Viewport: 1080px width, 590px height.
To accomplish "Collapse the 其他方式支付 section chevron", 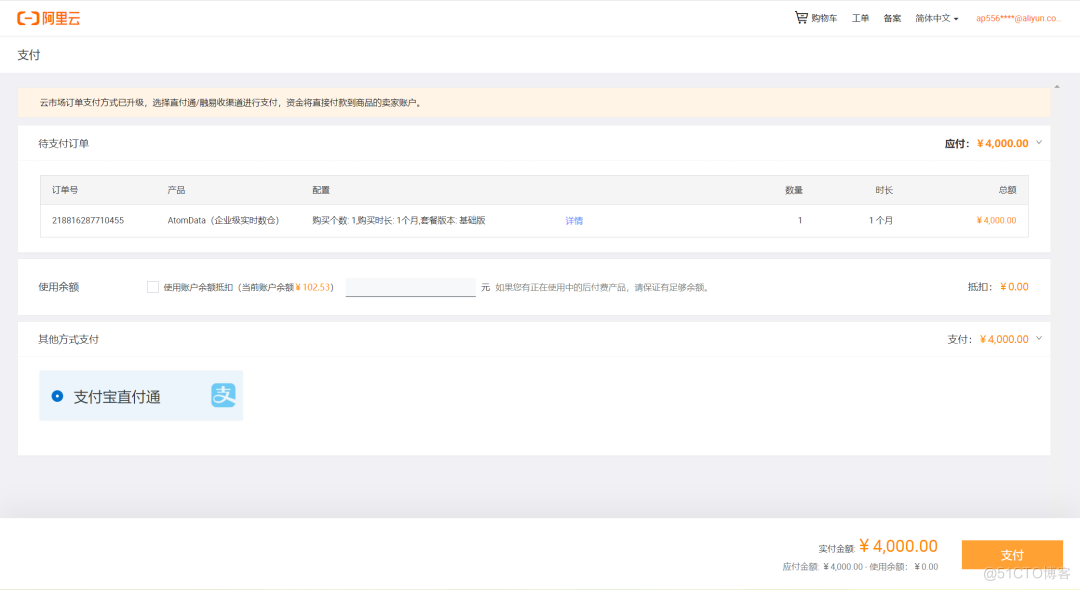I will tap(1039, 338).
